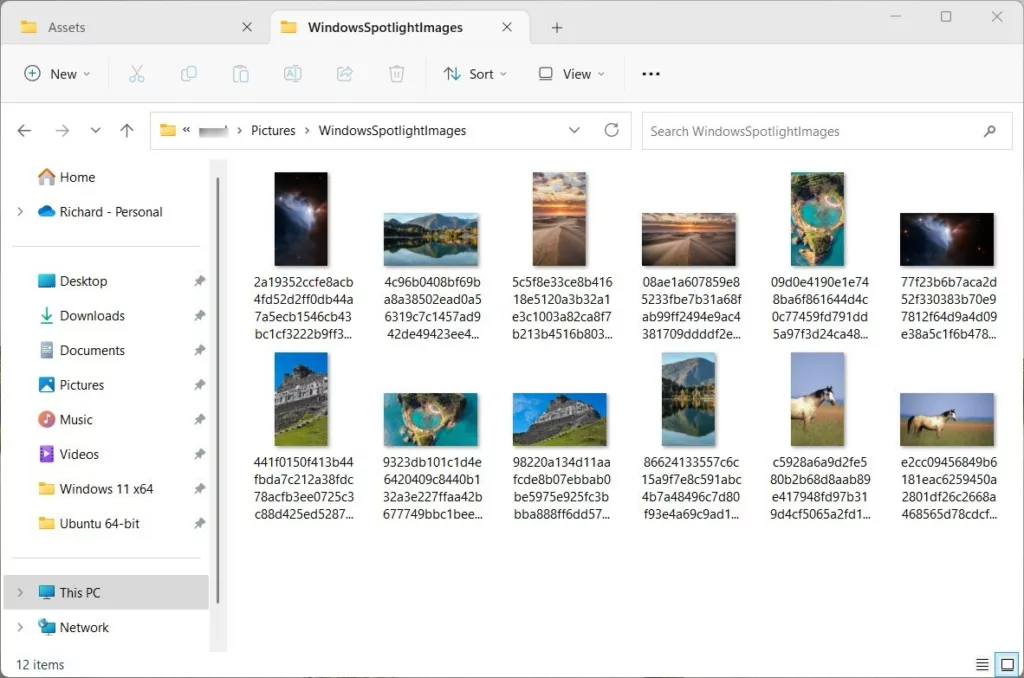This screenshot has width=1024, height=678.
Task: Click the New button
Action: click(57, 74)
